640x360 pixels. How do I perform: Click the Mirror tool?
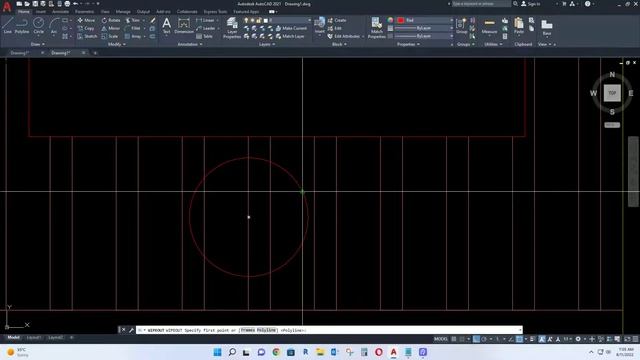click(x=111, y=28)
